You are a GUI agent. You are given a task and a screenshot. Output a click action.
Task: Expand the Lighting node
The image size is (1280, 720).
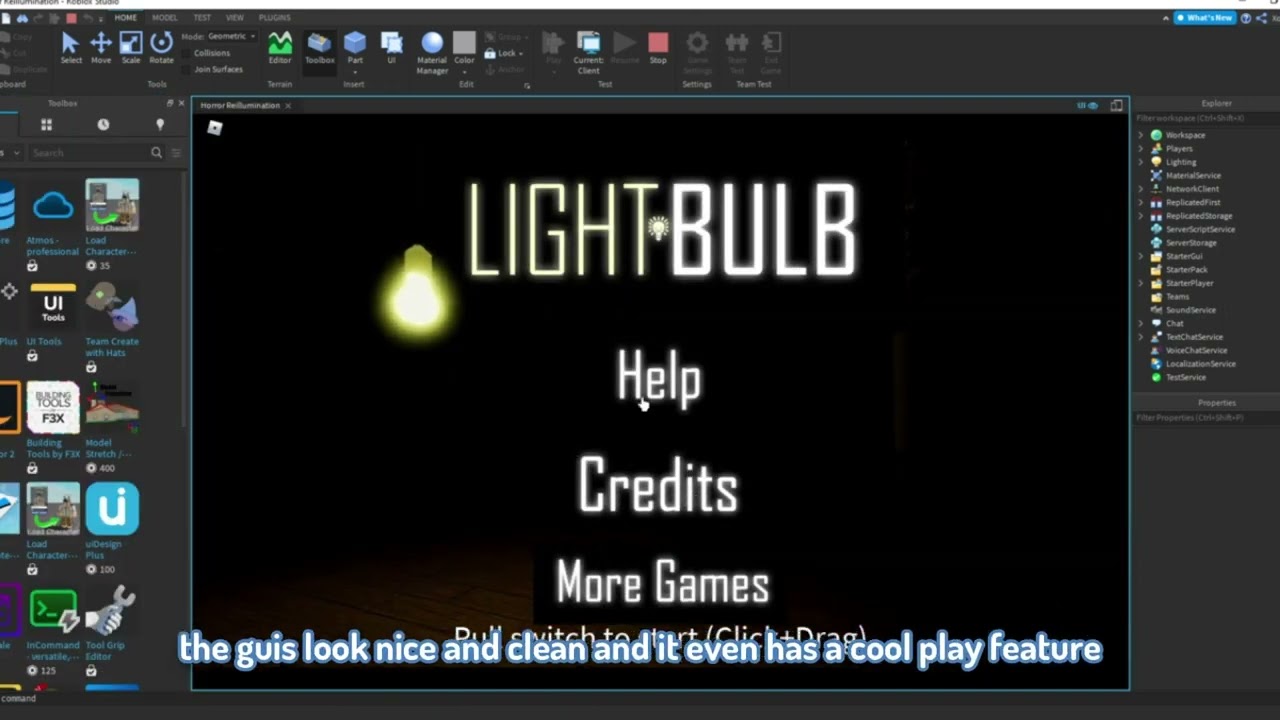[x=1141, y=162]
